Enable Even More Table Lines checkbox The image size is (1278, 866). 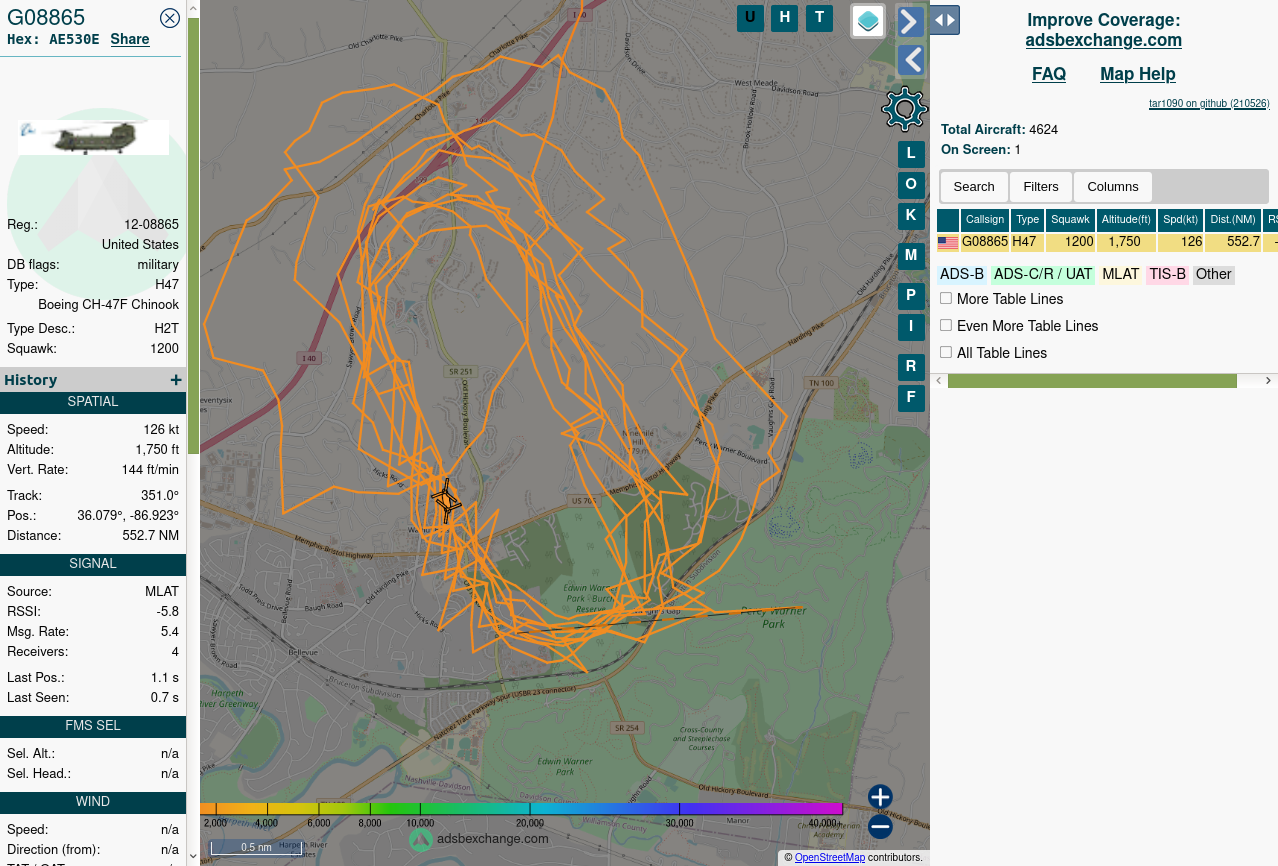pos(946,325)
